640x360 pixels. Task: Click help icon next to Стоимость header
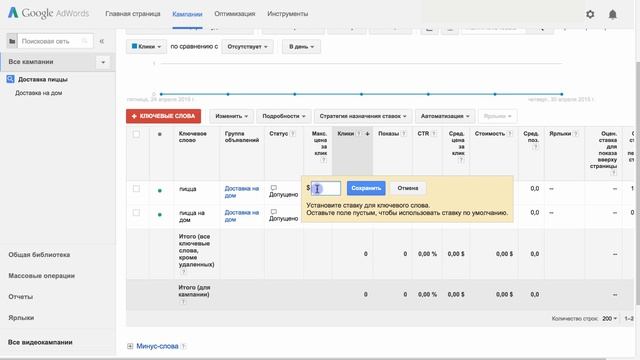point(510,134)
